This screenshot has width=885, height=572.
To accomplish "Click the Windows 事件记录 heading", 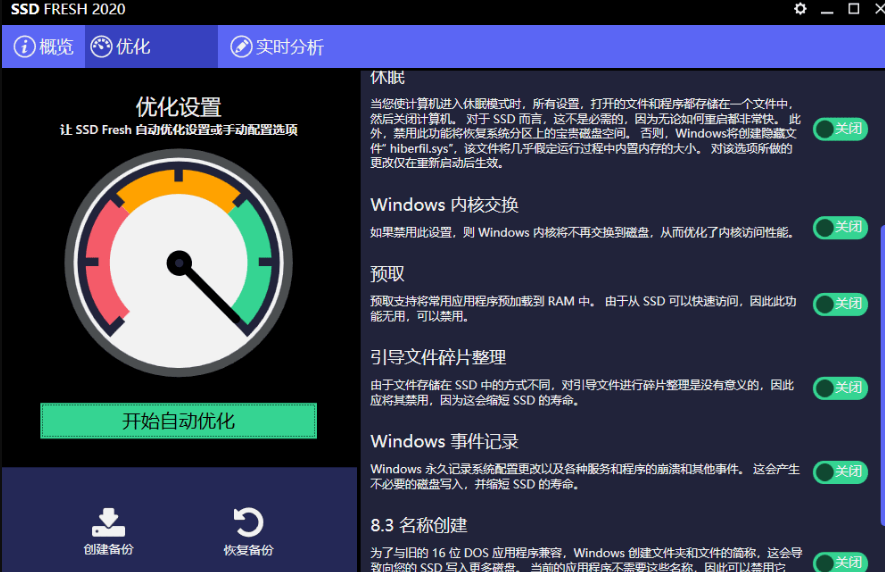I will pos(444,441).
